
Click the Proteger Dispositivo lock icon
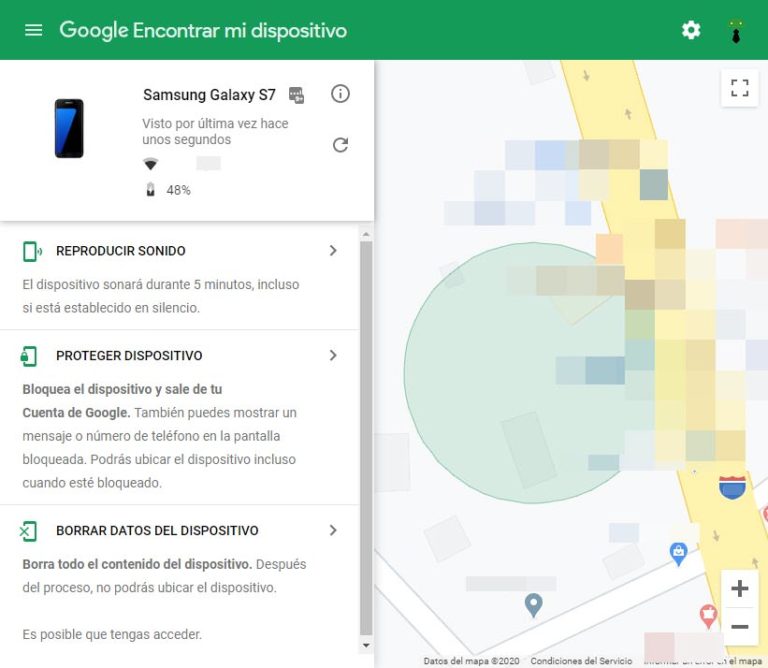[x=29, y=356]
